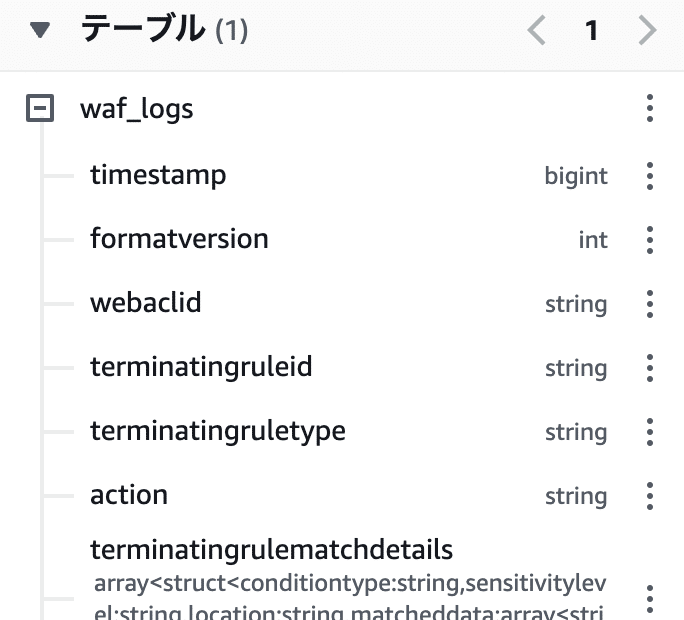Screen dimensions: 684x620
Task: Open webaclid column three-dot menu
Action: click(x=650, y=304)
